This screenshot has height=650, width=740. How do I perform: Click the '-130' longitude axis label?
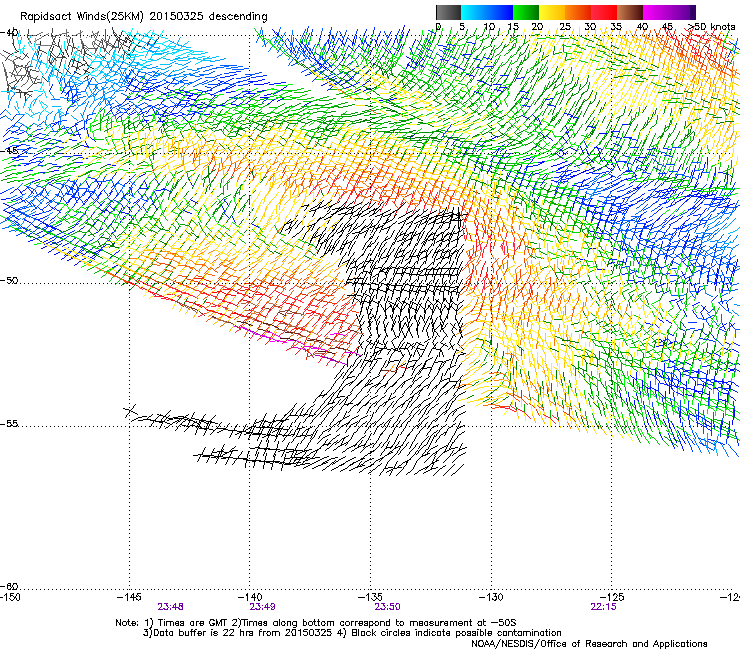[x=491, y=597]
